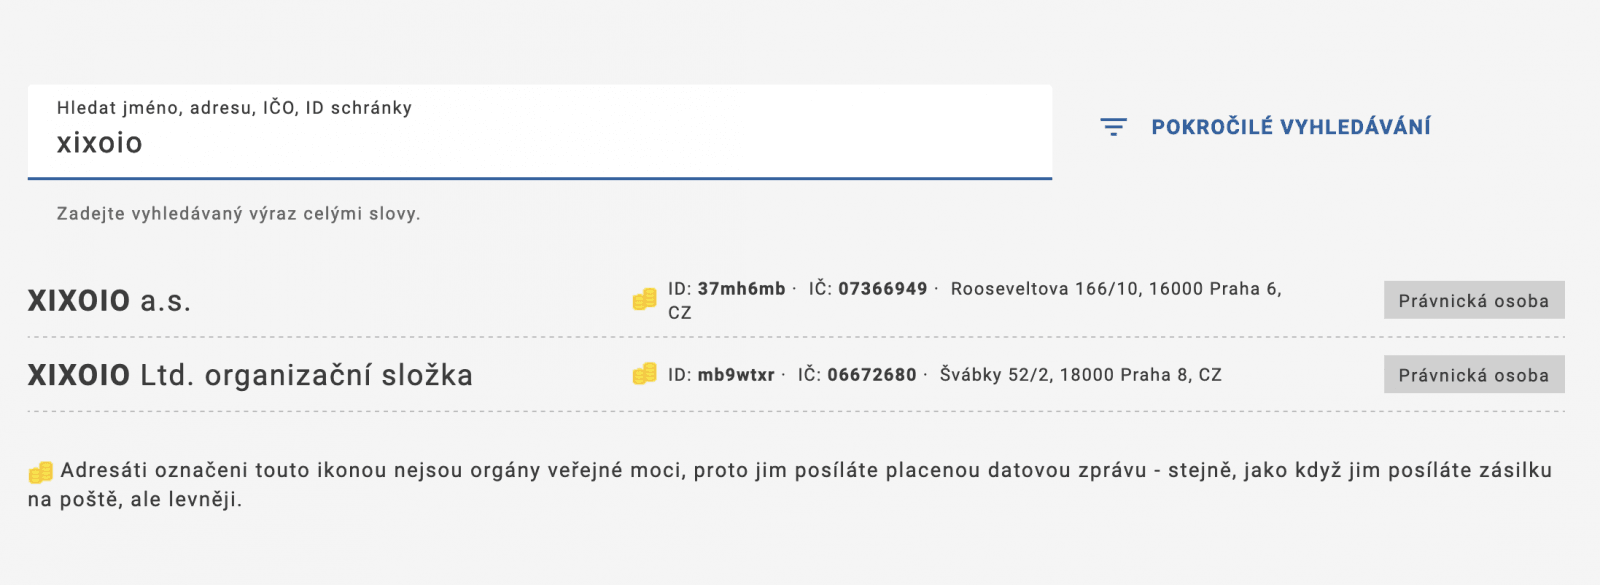1600x585 pixels.
Task: Click the Právnická osoba badge for XIXOIO a.s.
Action: pyautogui.click(x=1472, y=299)
